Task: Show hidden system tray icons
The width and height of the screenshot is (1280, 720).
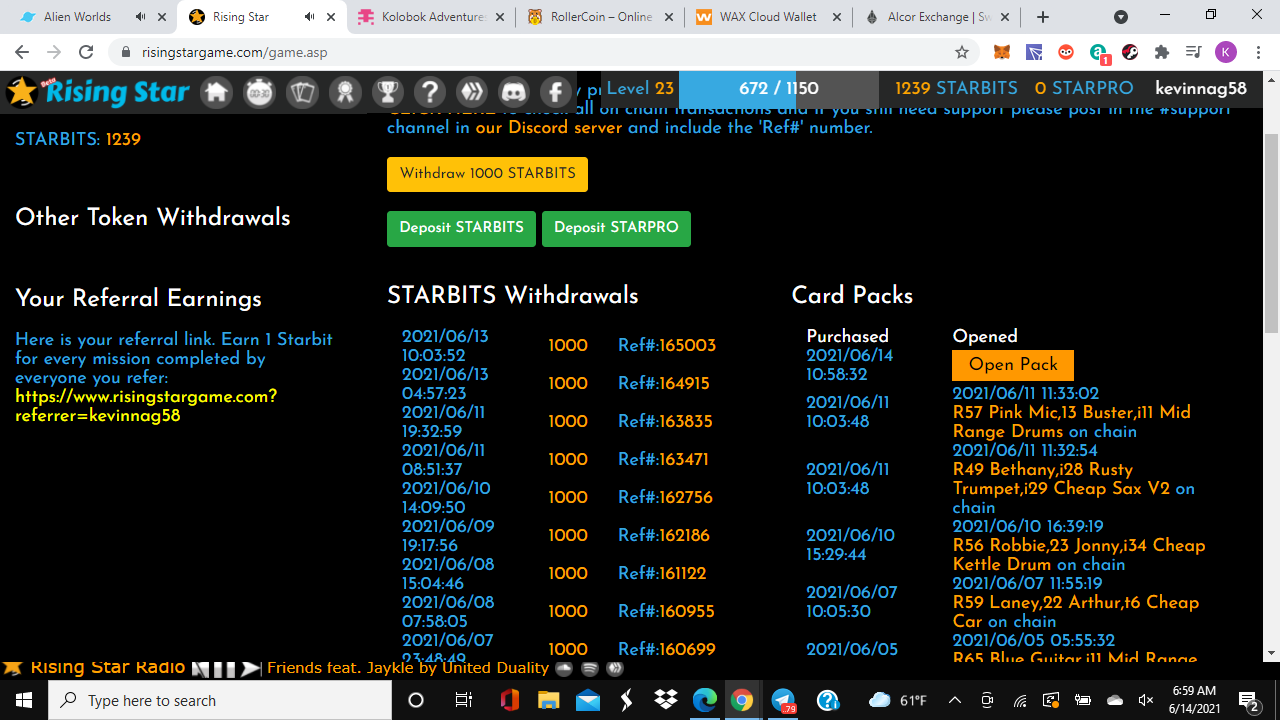Action: (x=955, y=700)
